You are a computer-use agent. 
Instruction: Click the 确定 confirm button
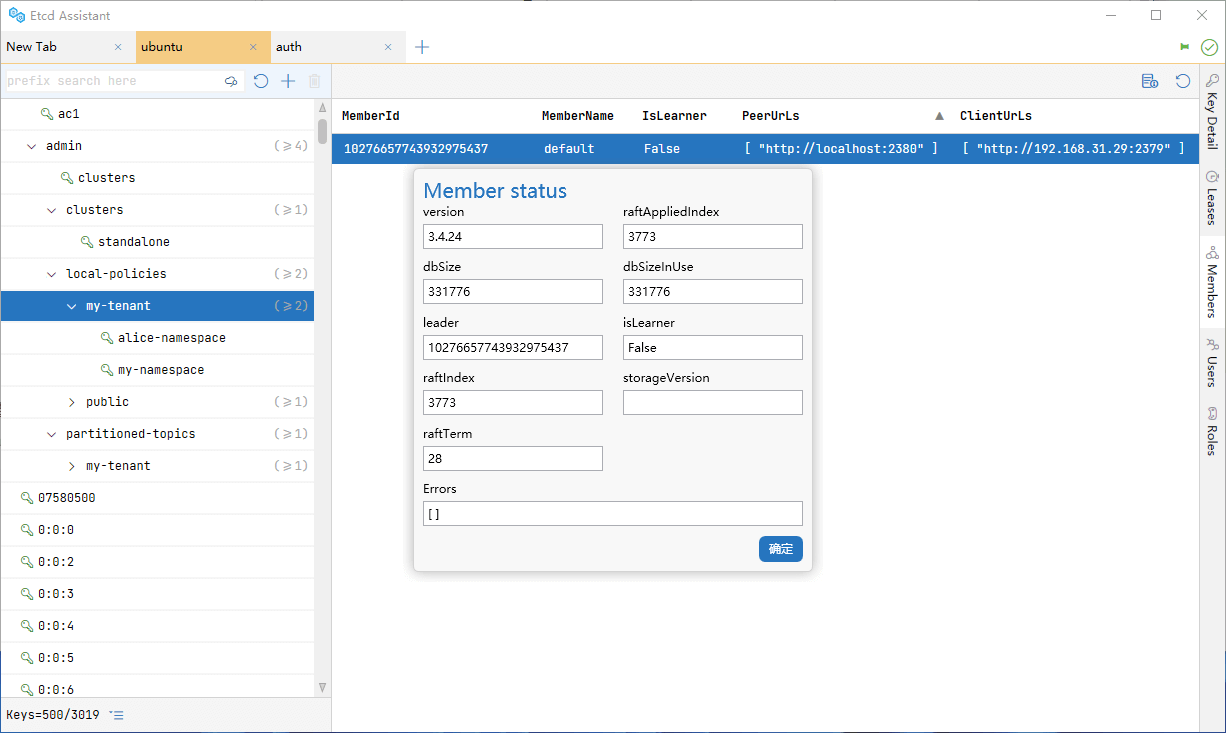tap(780, 549)
